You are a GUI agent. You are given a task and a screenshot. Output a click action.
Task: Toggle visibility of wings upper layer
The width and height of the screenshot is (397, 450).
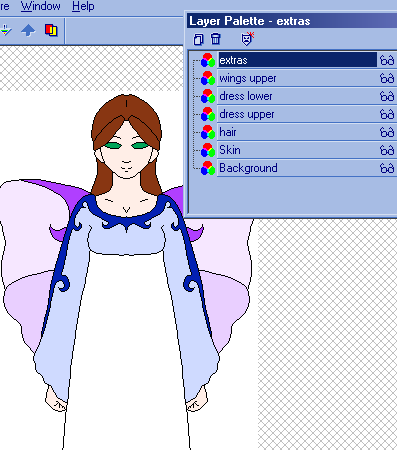(387, 79)
